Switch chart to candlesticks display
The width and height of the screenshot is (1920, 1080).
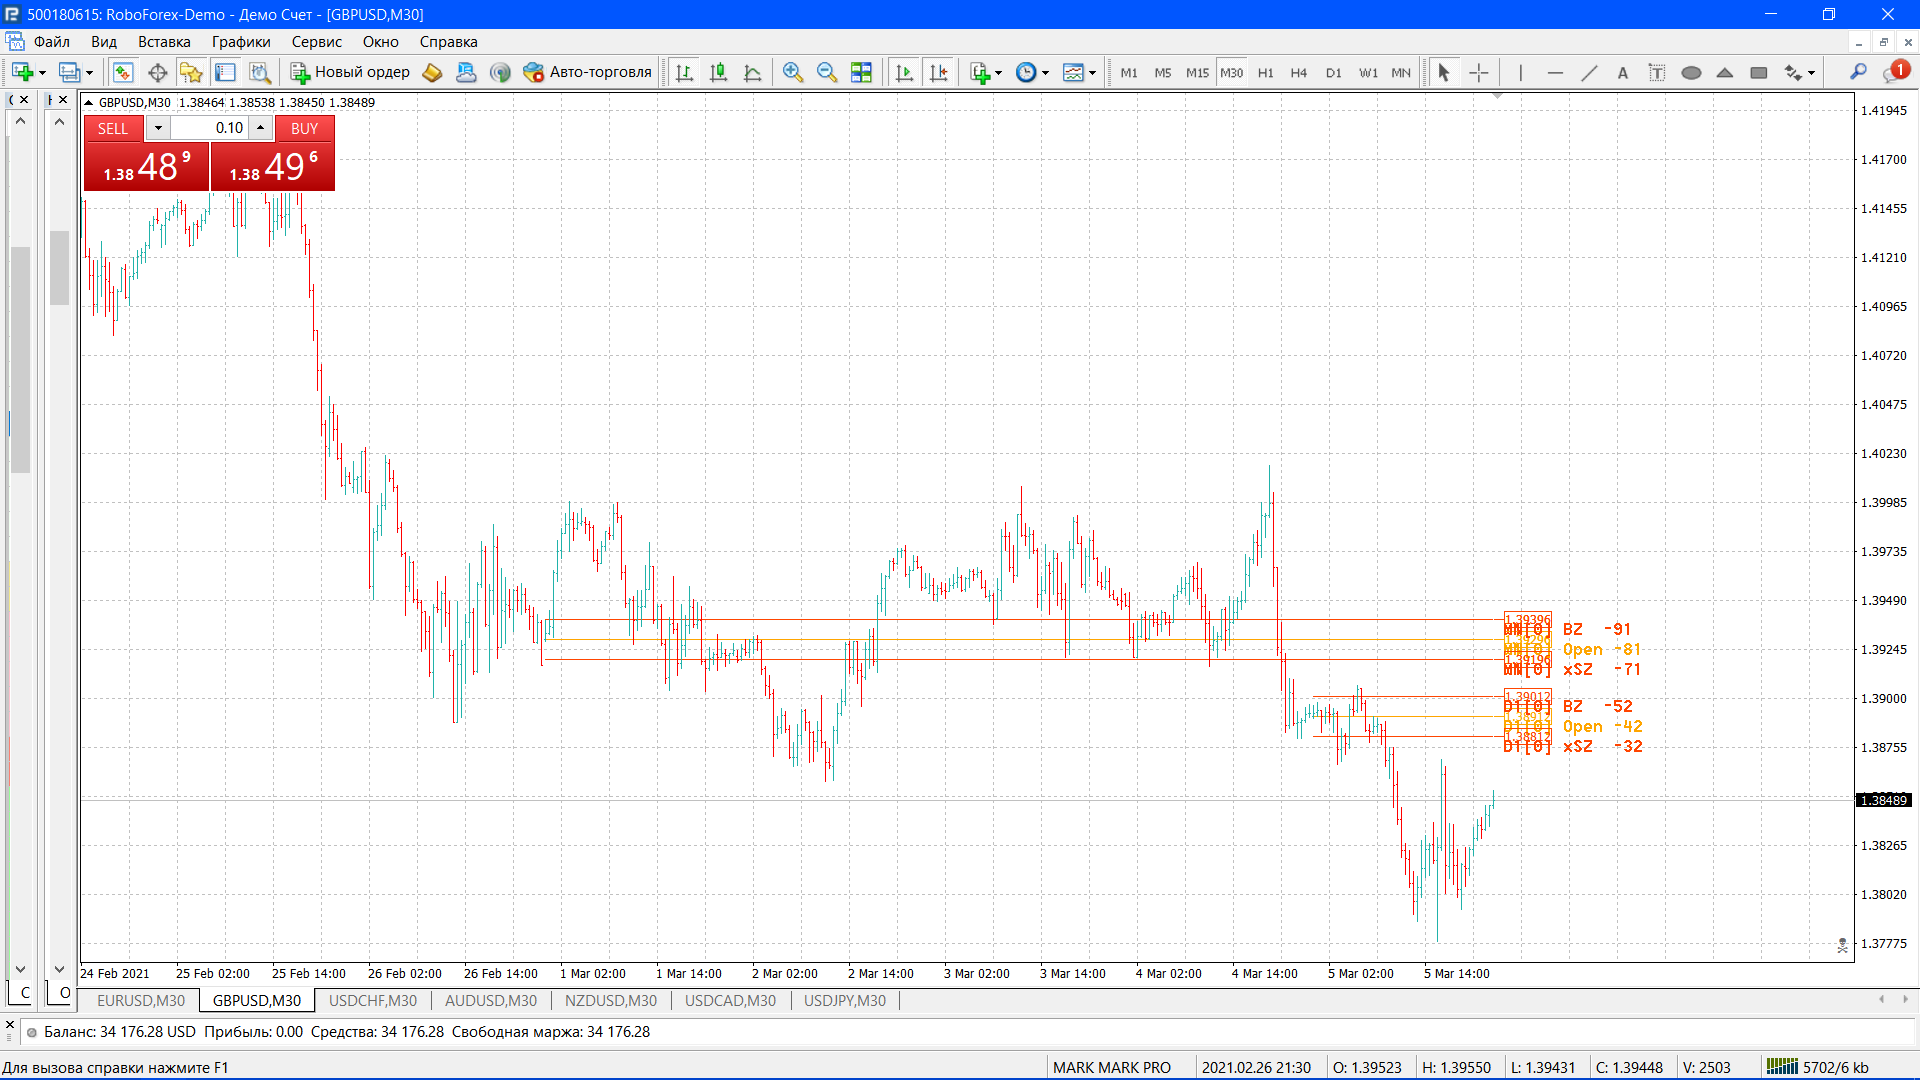718,72
